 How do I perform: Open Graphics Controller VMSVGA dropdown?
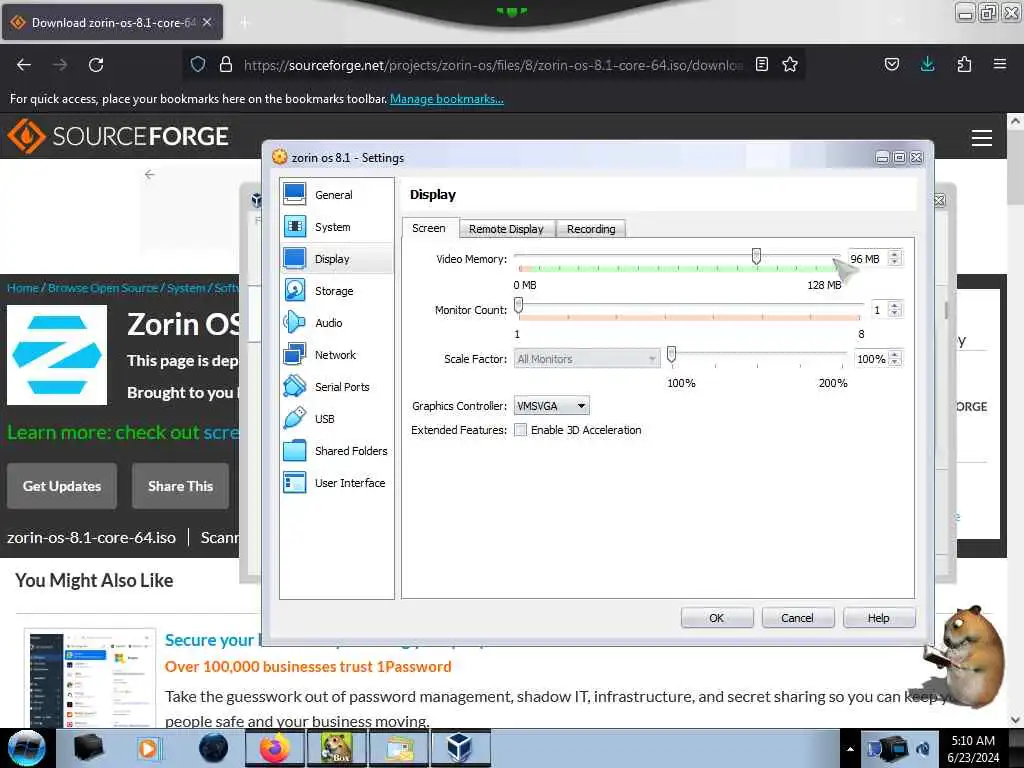[552, 406]
